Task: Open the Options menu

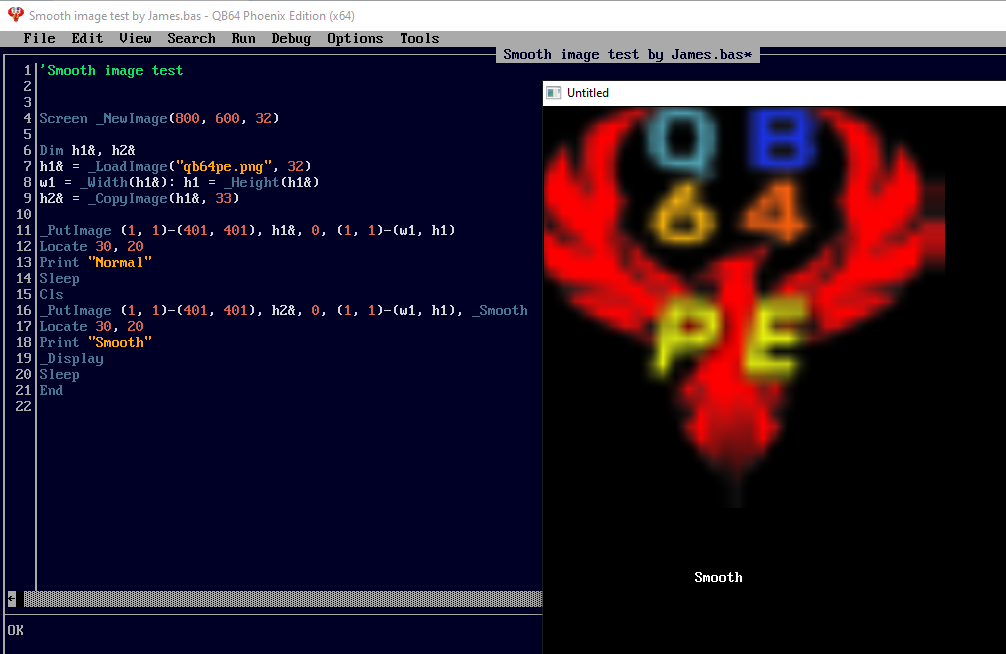Action: pos(355,39)
